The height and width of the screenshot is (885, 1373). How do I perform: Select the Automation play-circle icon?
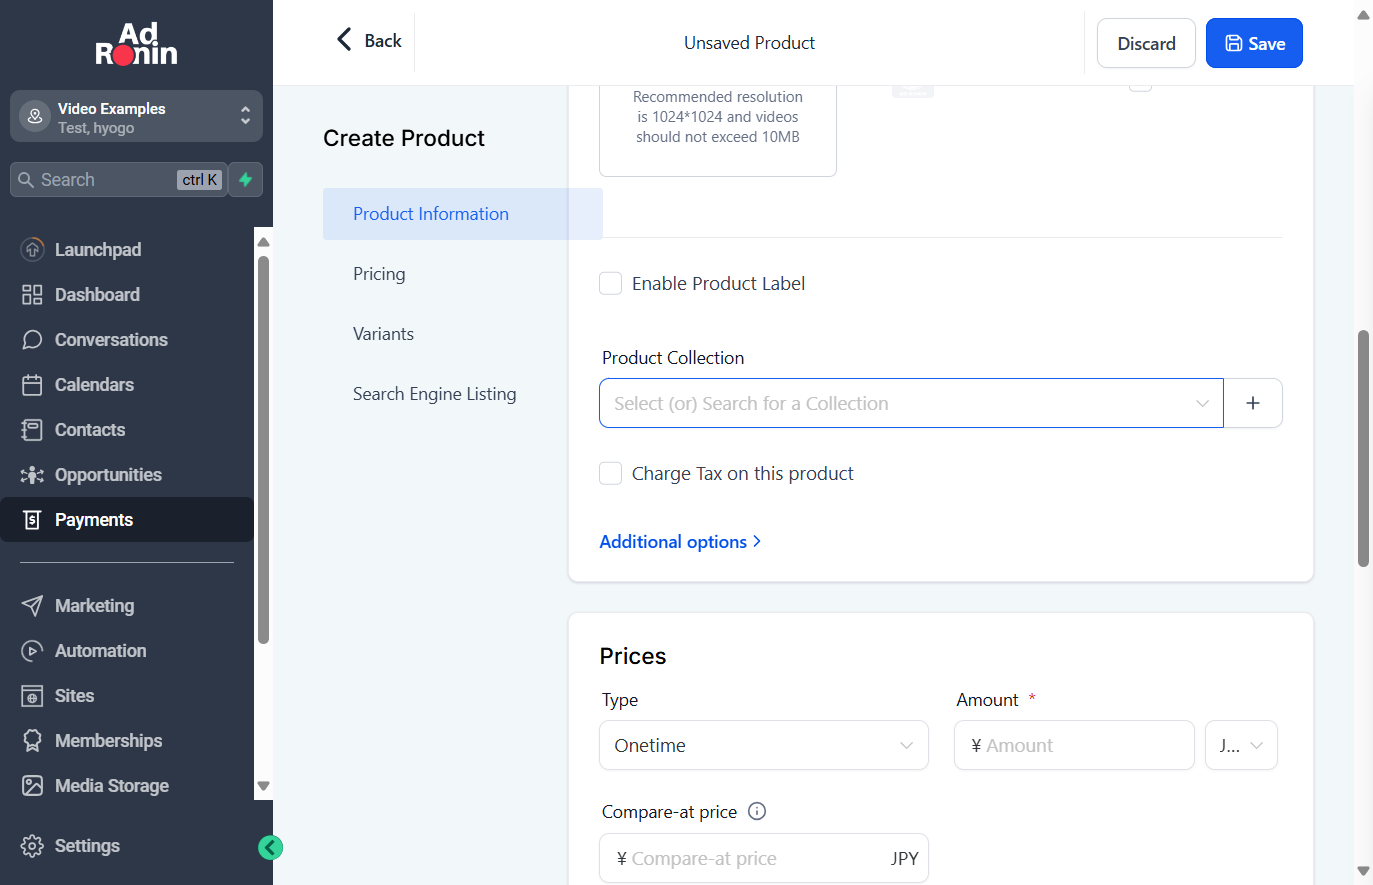tap(32, 650)
